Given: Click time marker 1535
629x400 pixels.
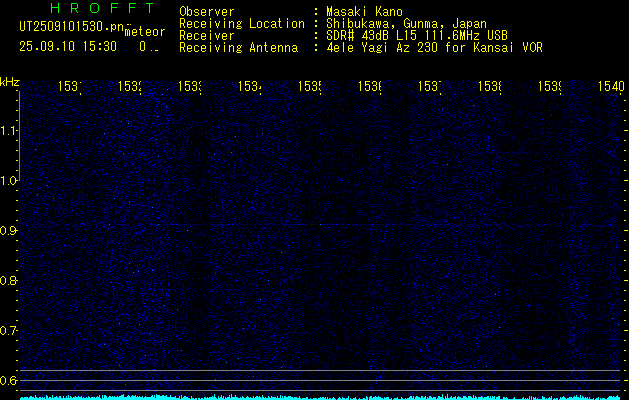Looking at the screenshot, I should point(310,86).
